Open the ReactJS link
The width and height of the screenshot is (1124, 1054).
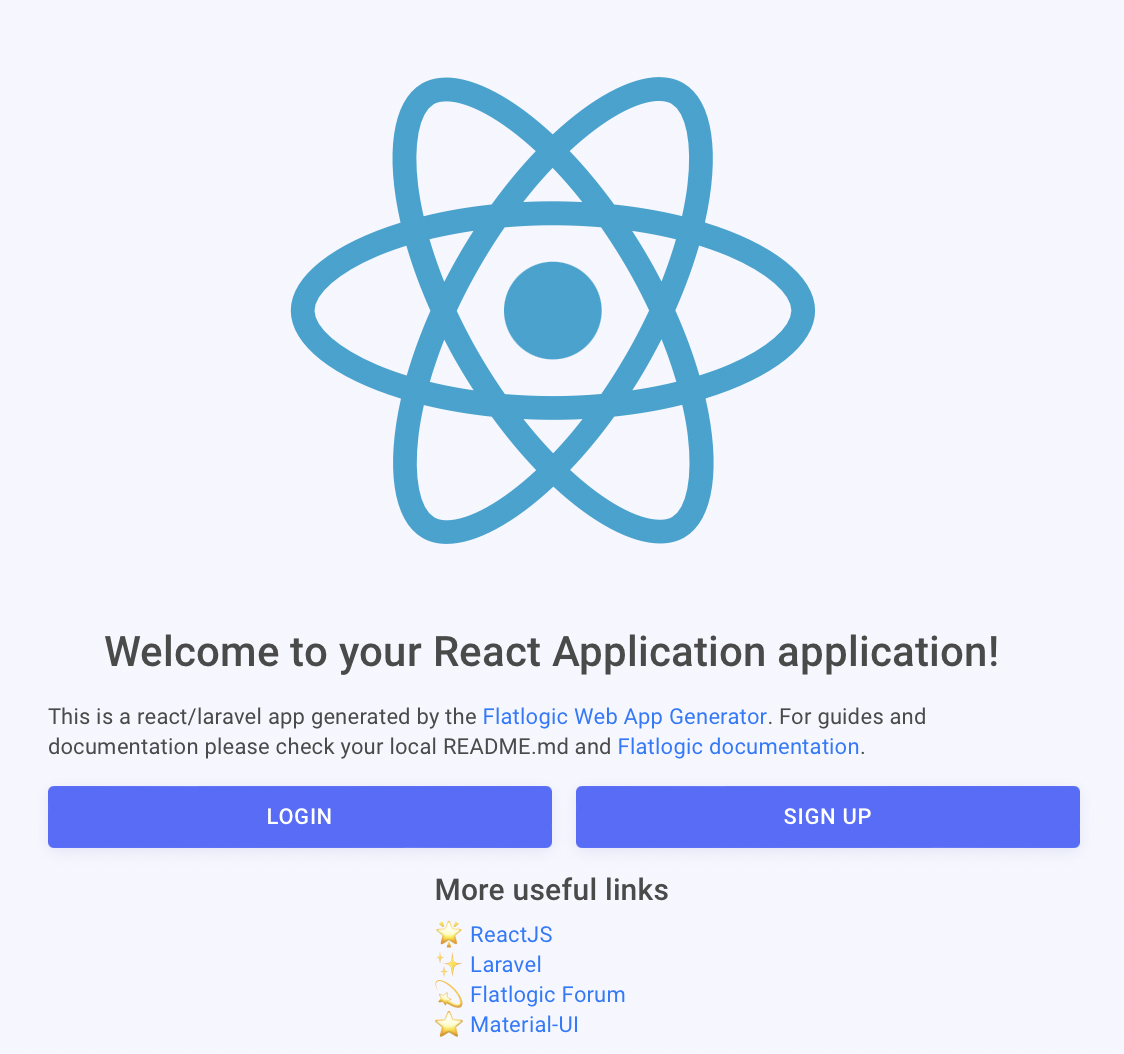(511, 934)
